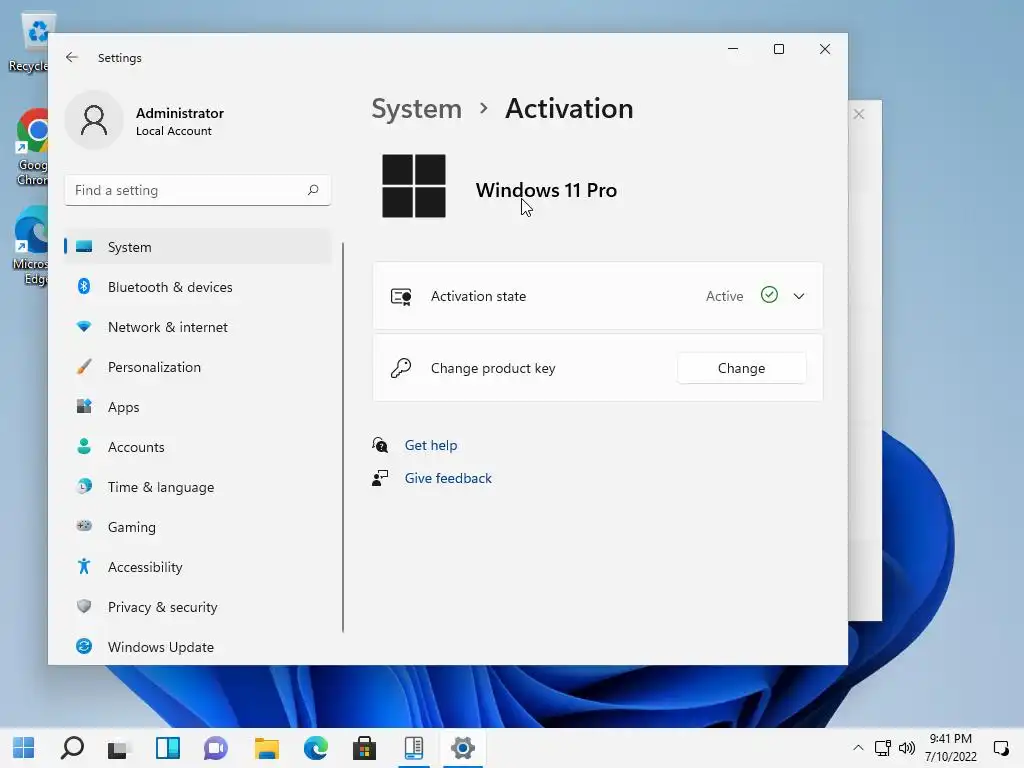Viewport: 1024px width, 768px height.
Task: Click the Windows 11 Pro edition text
Action: point(546,190)
